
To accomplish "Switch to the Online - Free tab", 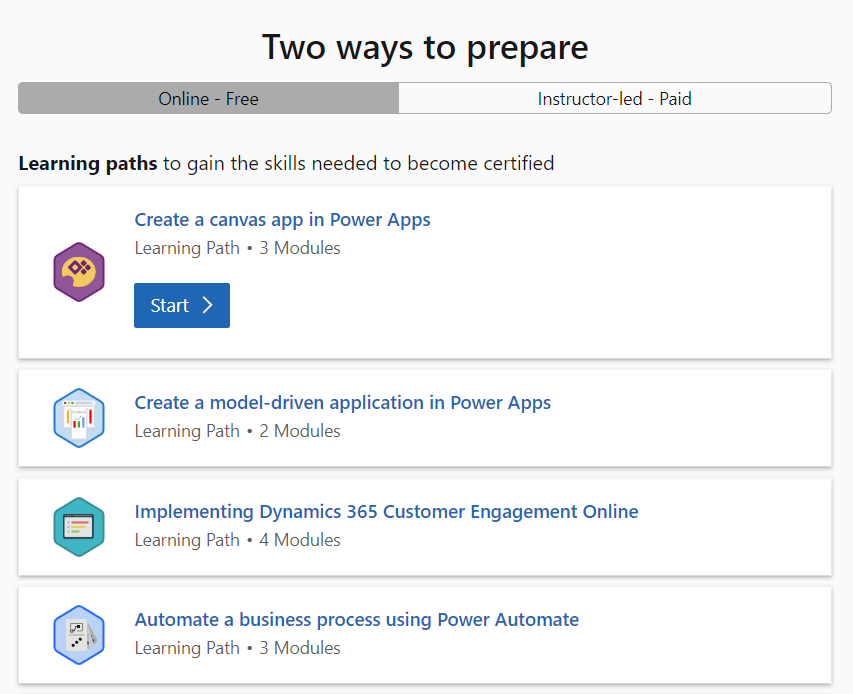I will tap(208, 98).
